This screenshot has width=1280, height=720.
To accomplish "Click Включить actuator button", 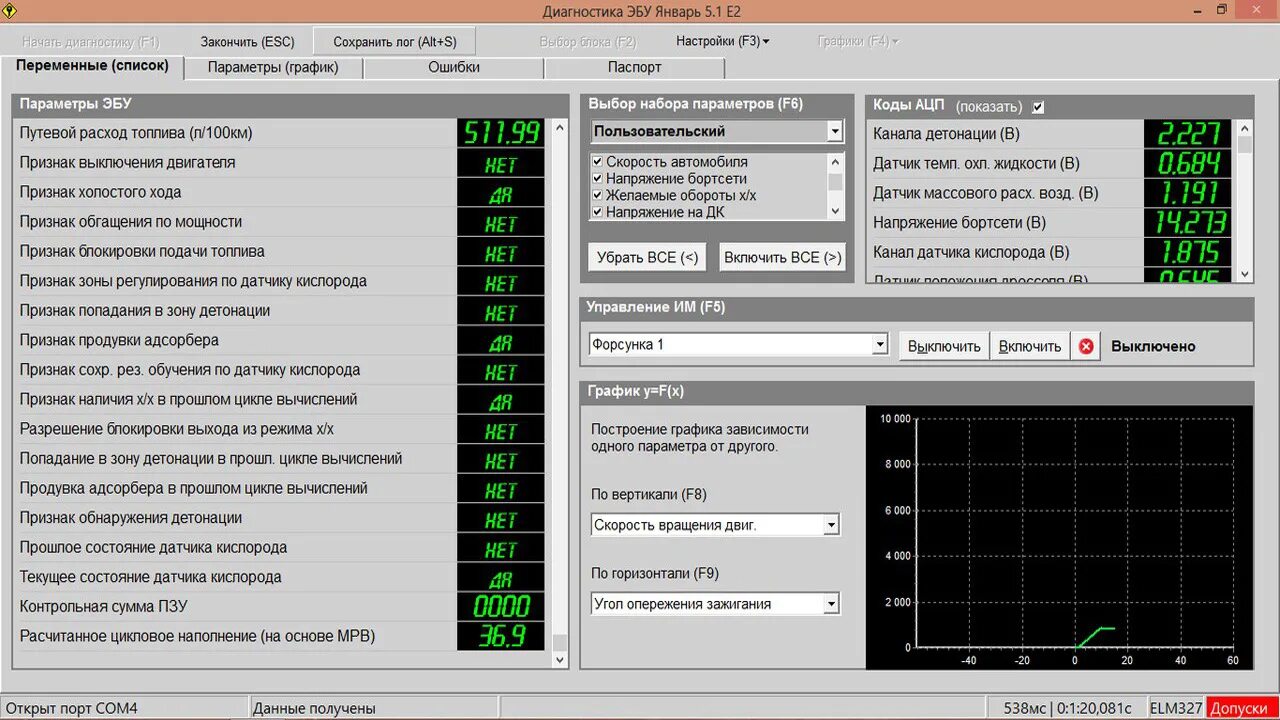I will point(1030,346).
